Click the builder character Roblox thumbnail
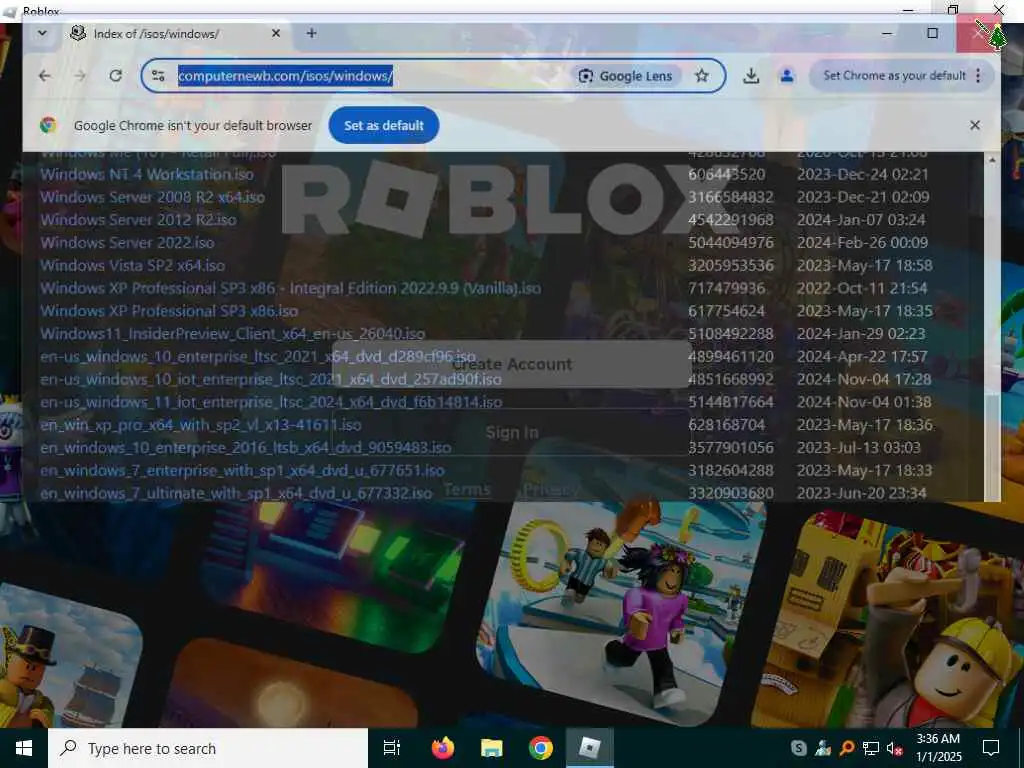The image size is (1024, 768). coord(888,620)
